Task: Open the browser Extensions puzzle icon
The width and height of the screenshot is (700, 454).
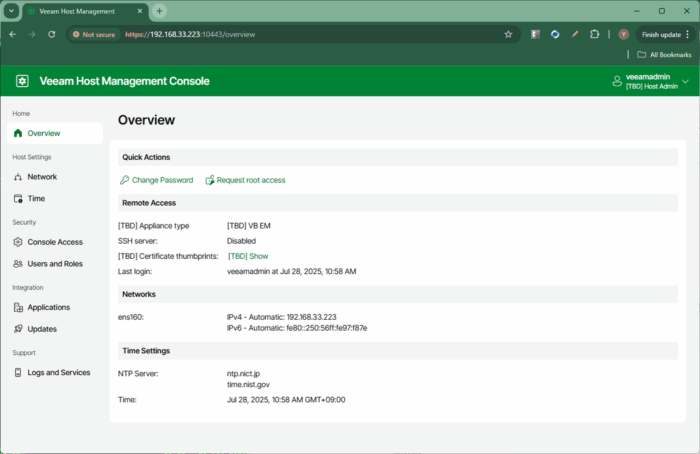Action: click(594, 34)
